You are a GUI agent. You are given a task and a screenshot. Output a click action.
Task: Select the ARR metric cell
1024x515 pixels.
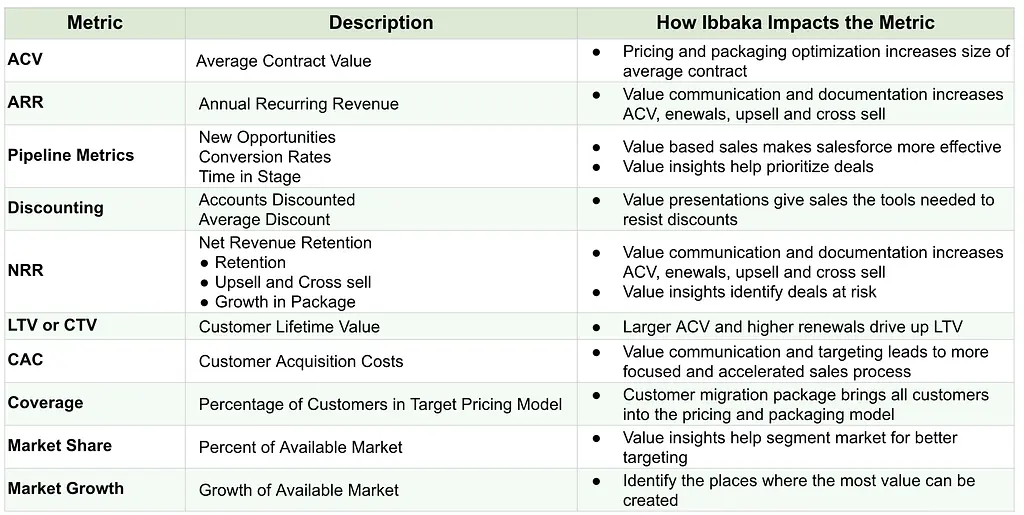[x=26, y=102]
